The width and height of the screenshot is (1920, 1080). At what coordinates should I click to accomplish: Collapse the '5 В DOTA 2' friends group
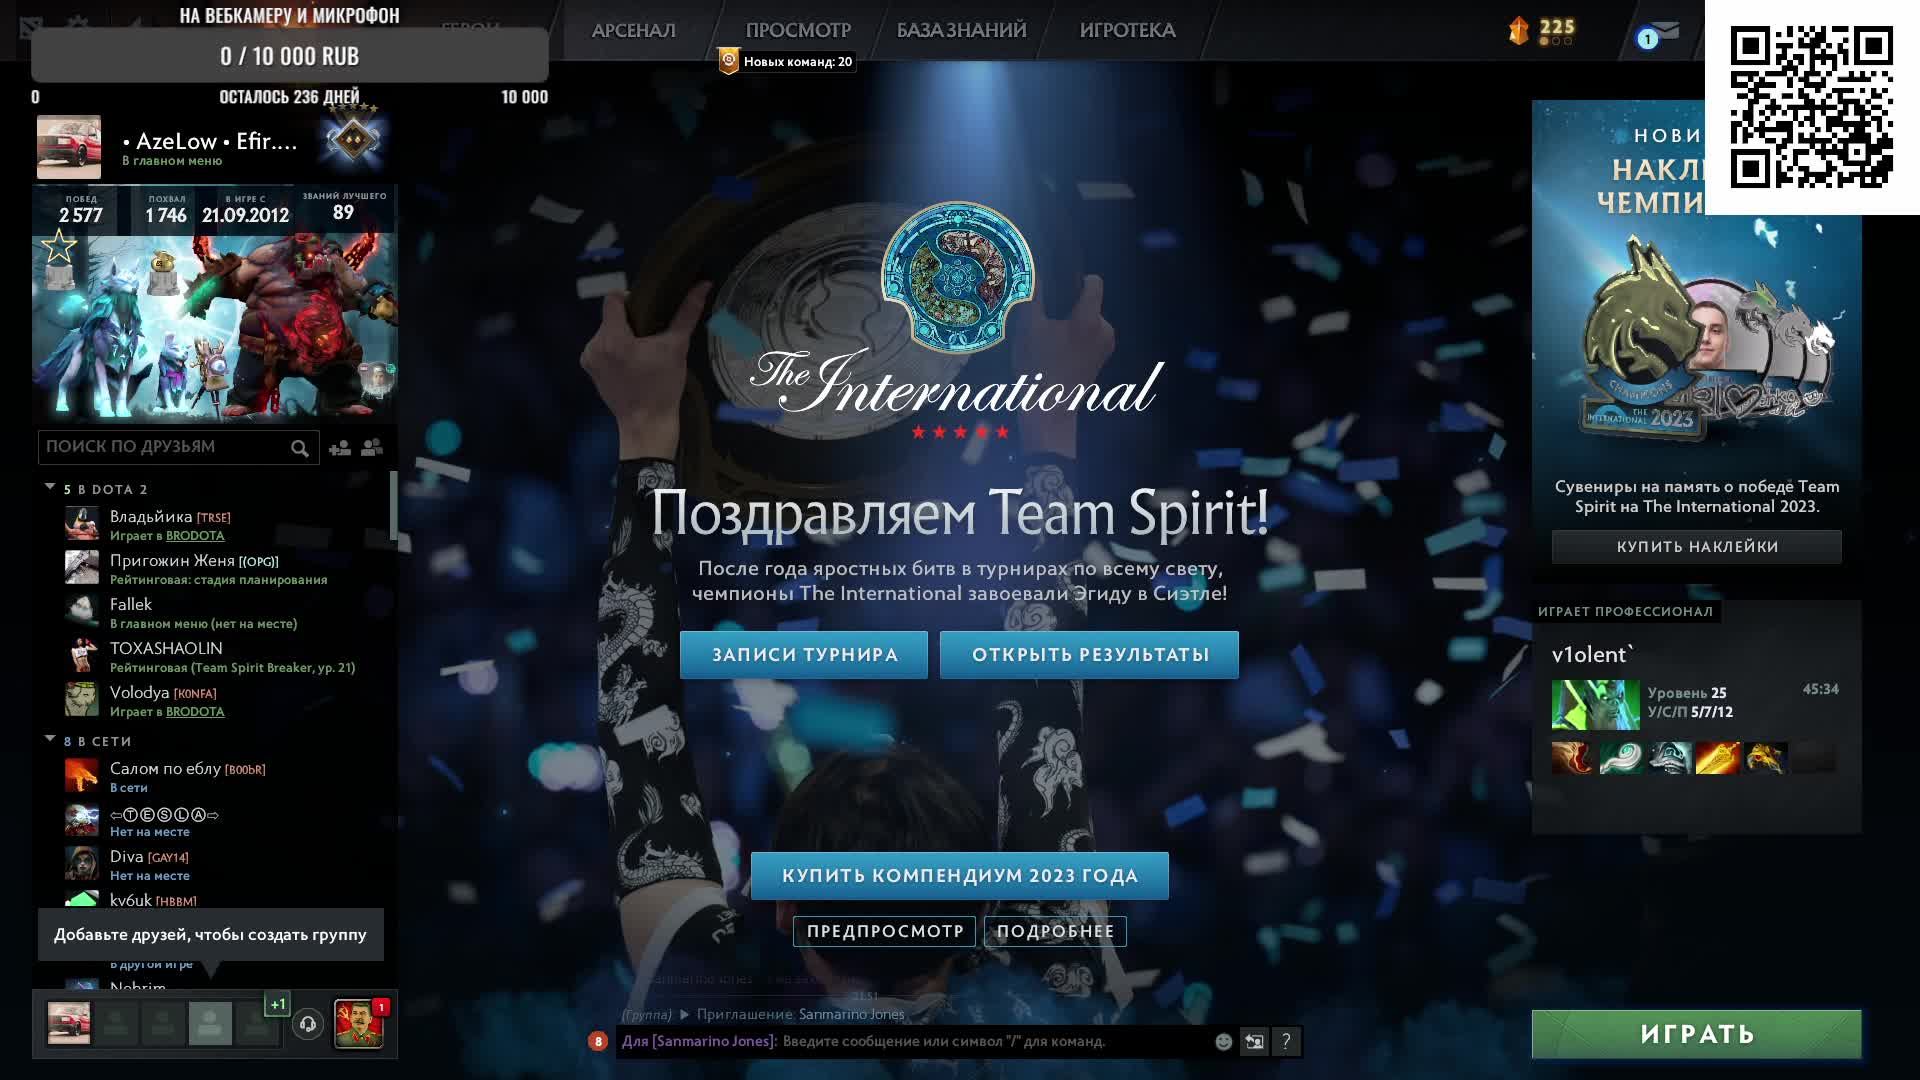point(50,487)
